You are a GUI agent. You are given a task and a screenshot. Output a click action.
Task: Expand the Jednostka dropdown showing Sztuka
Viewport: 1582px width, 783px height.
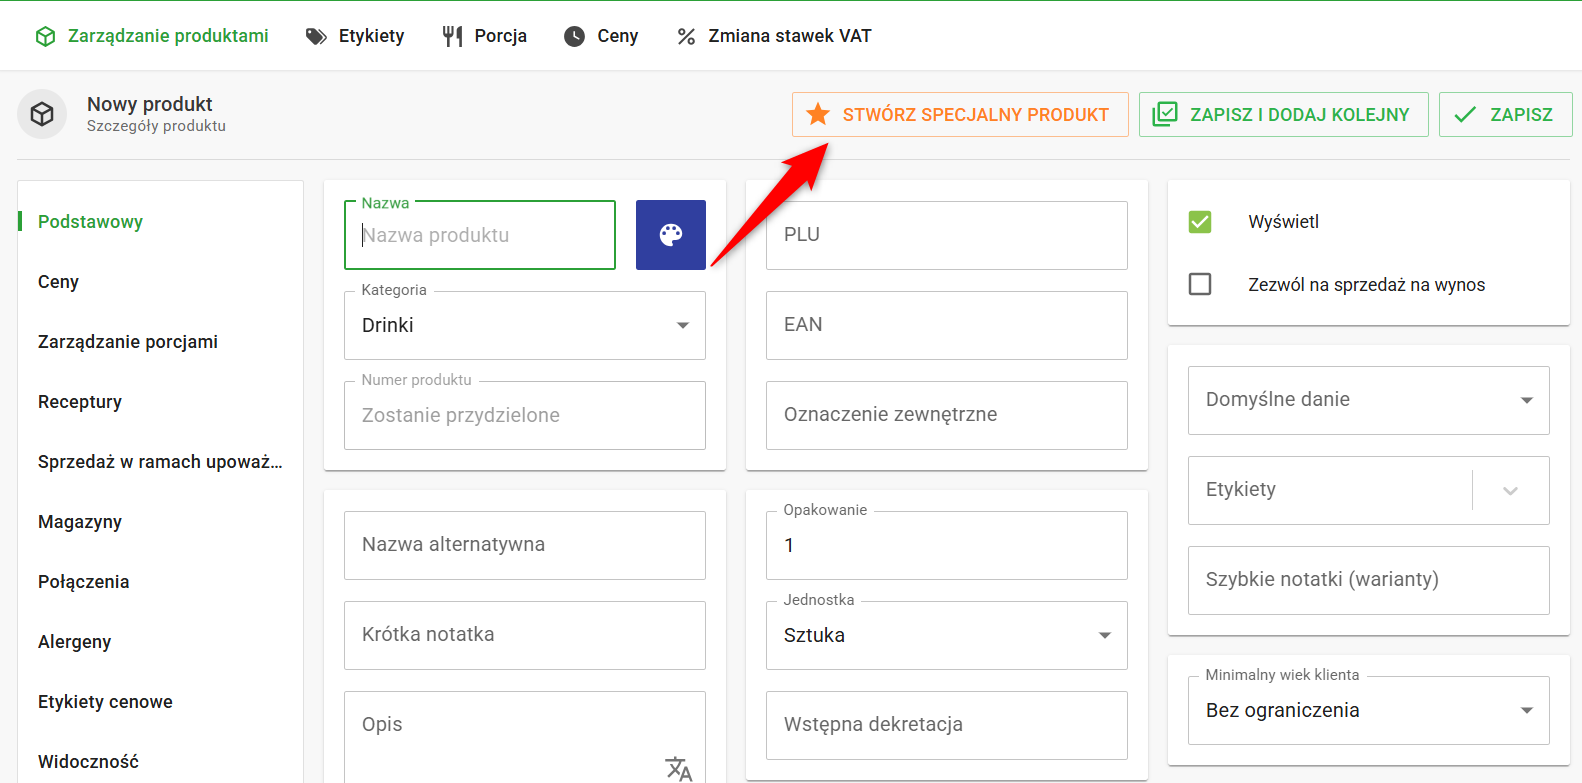946,635
